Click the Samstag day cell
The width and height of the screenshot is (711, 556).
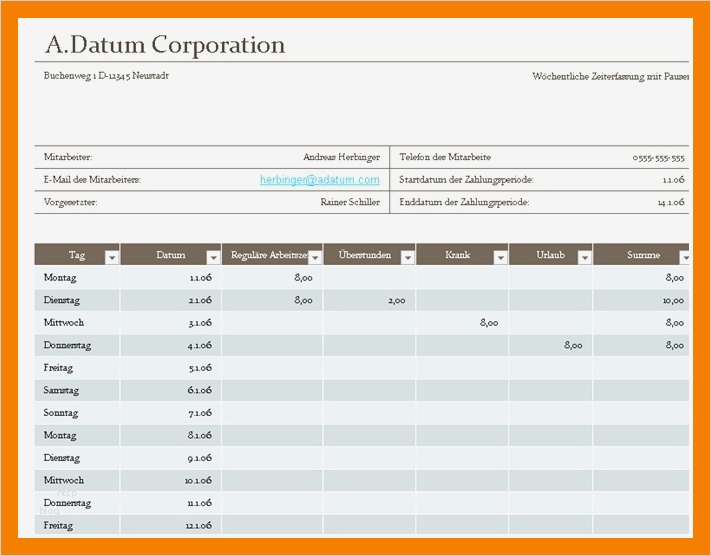(x=77, y=390)
